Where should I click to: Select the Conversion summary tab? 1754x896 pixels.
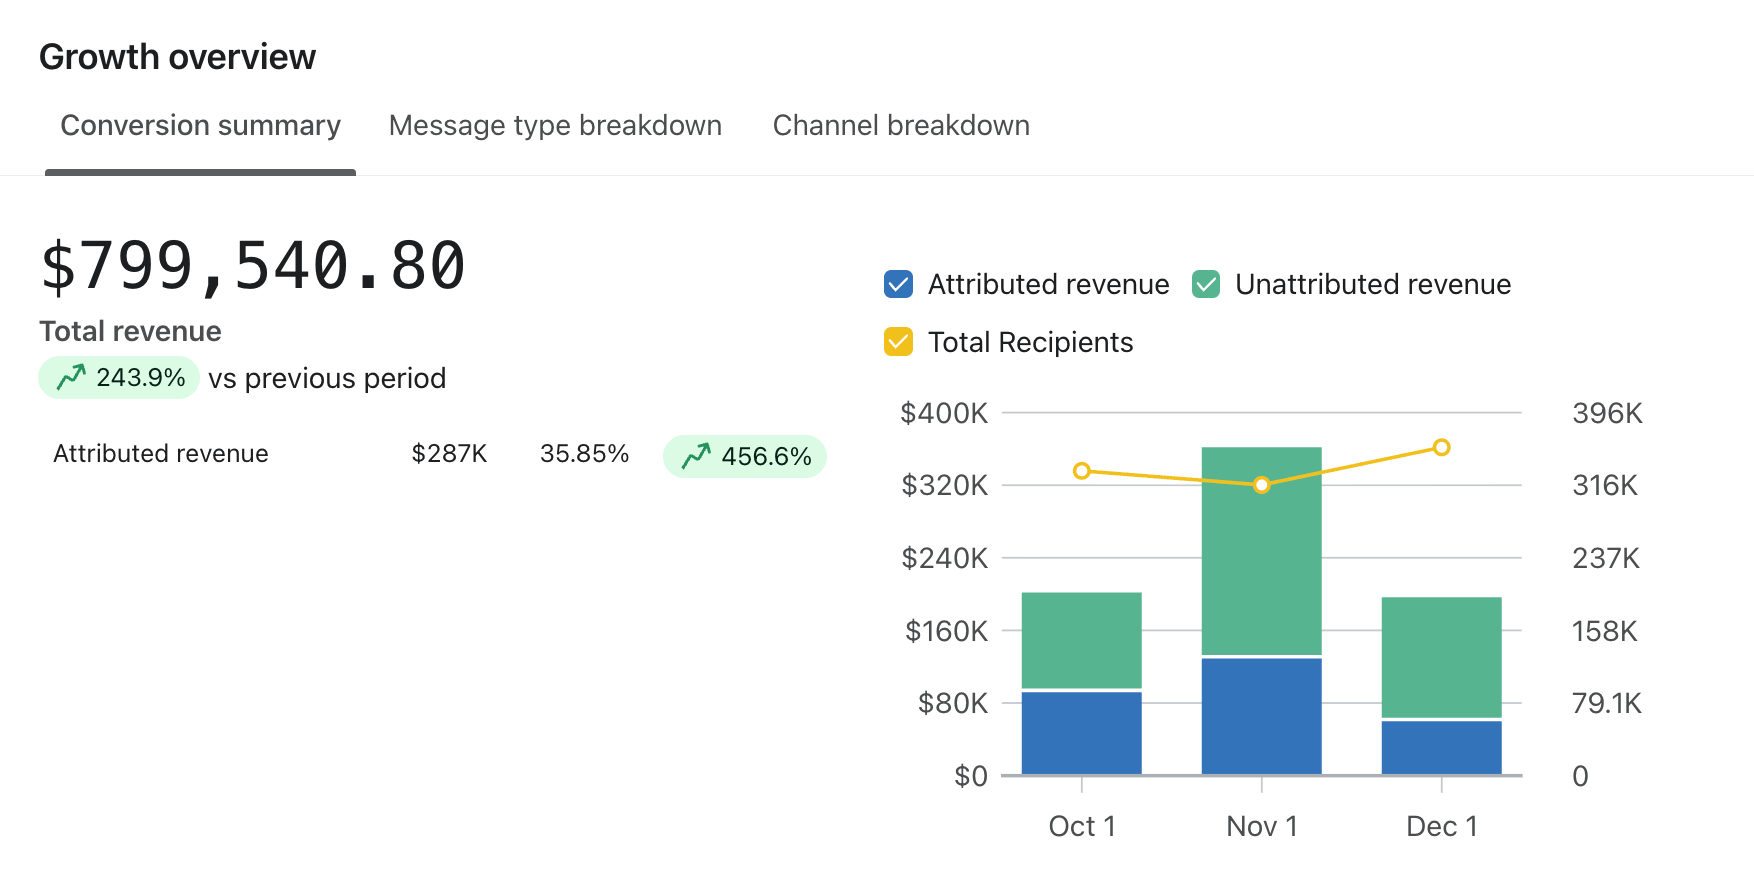200,126
